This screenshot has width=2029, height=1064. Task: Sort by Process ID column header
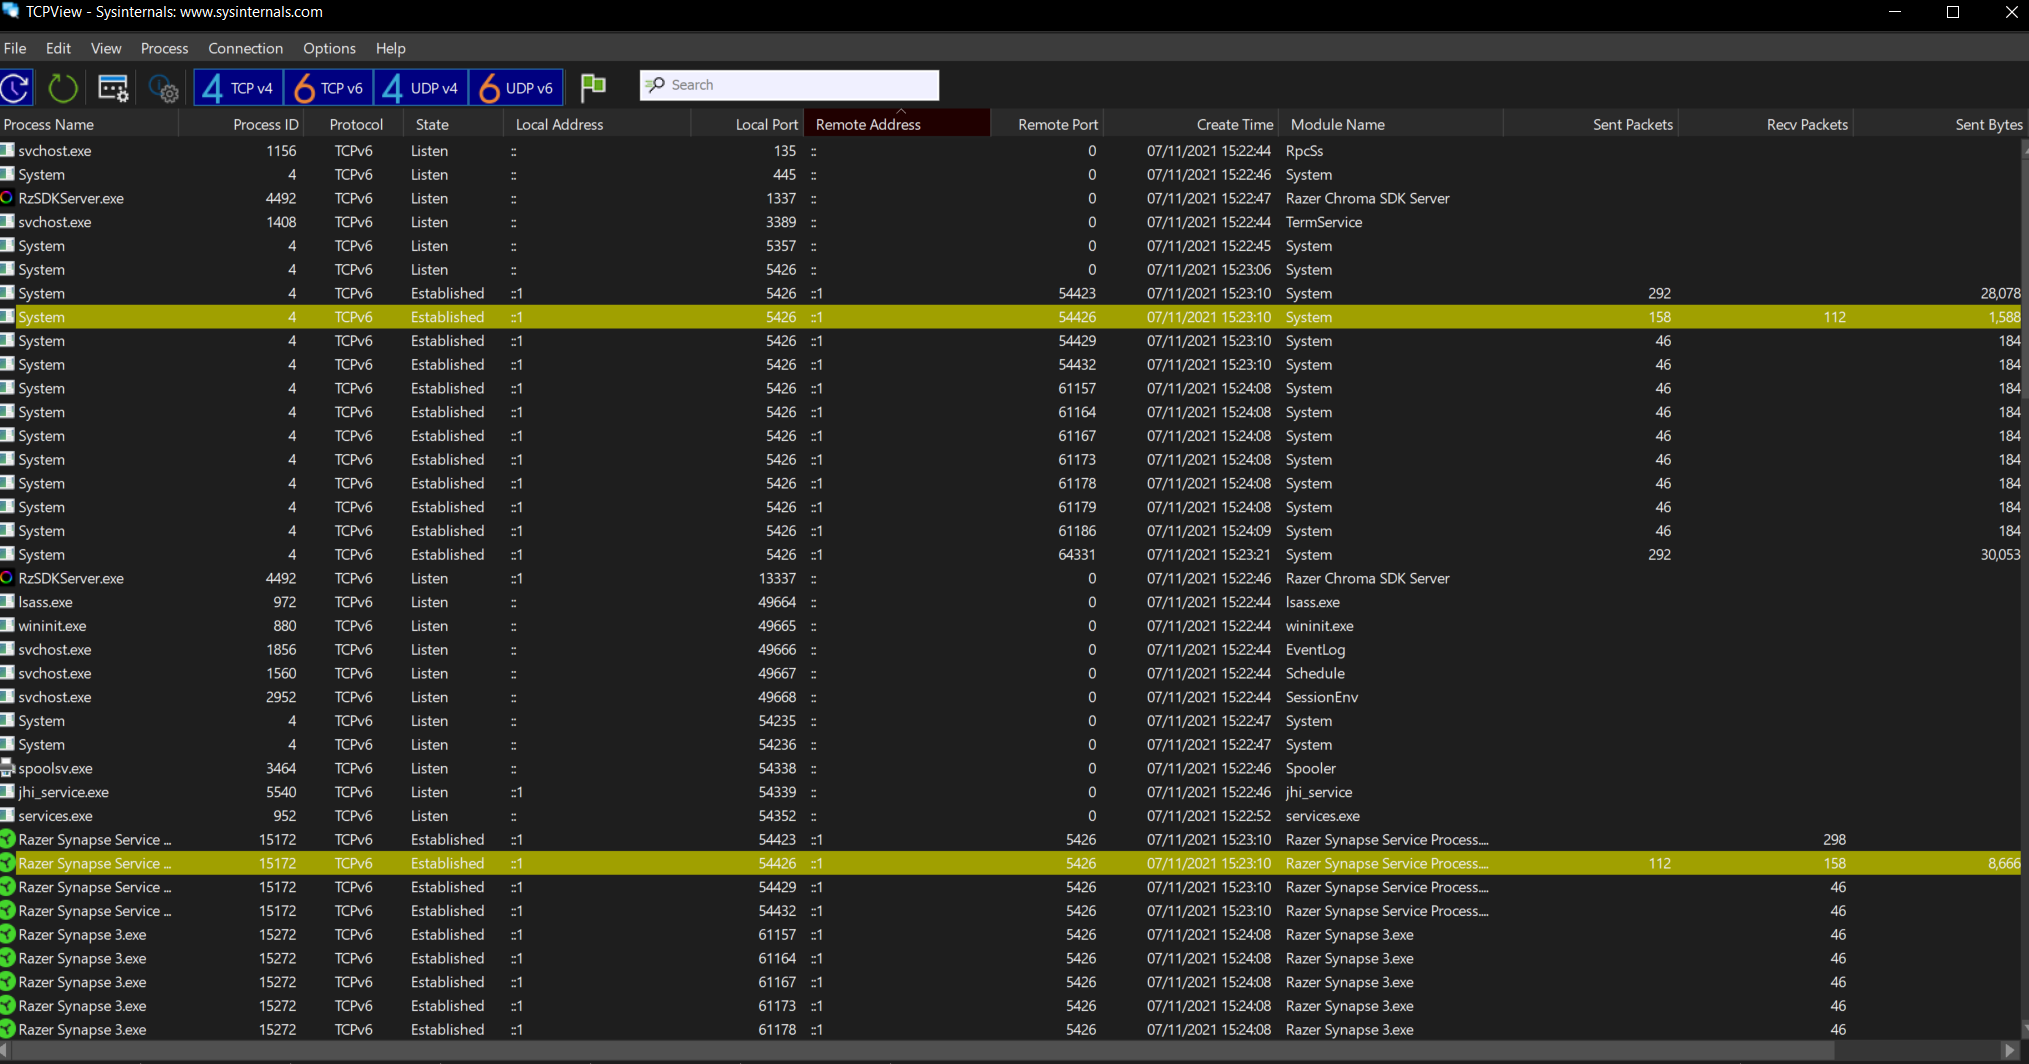(241, 124)
